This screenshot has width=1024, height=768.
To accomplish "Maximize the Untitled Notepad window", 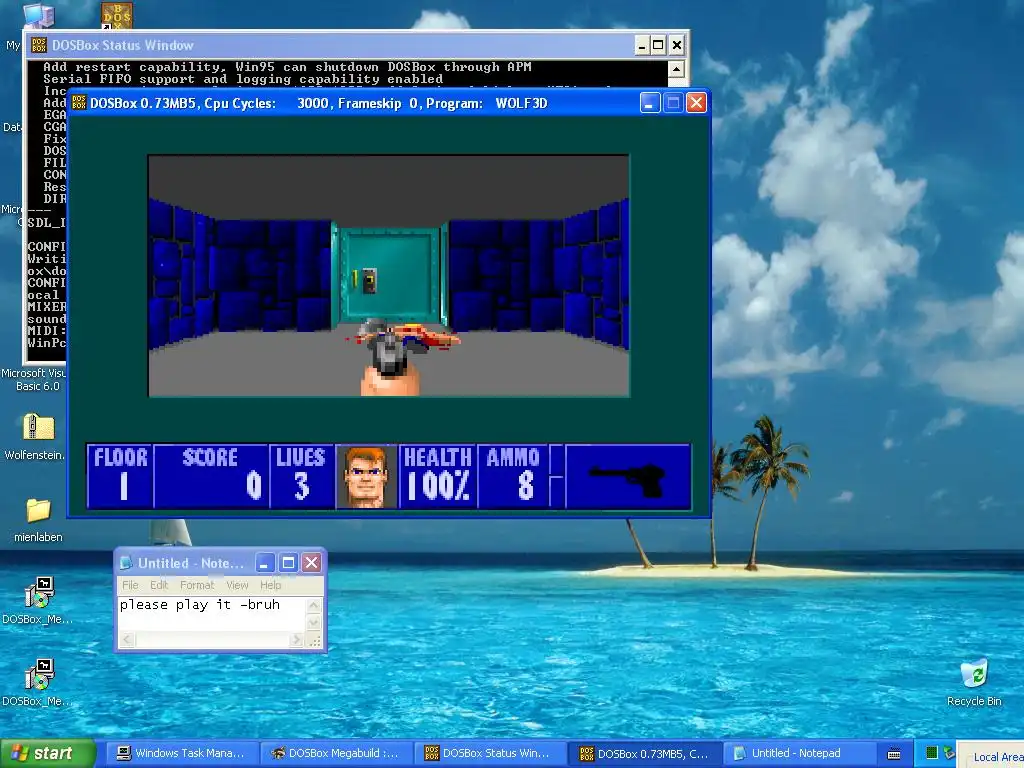I will pyautogui.click(x=288, y=563).
